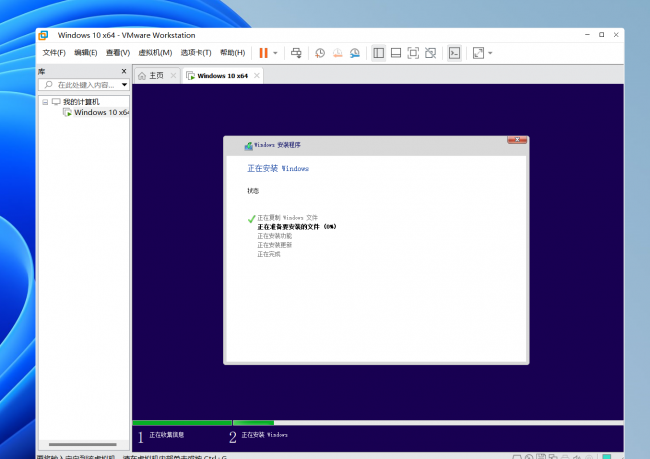
Task: Toggle the library sidebar visibility icon
Action: coord(378,53)
